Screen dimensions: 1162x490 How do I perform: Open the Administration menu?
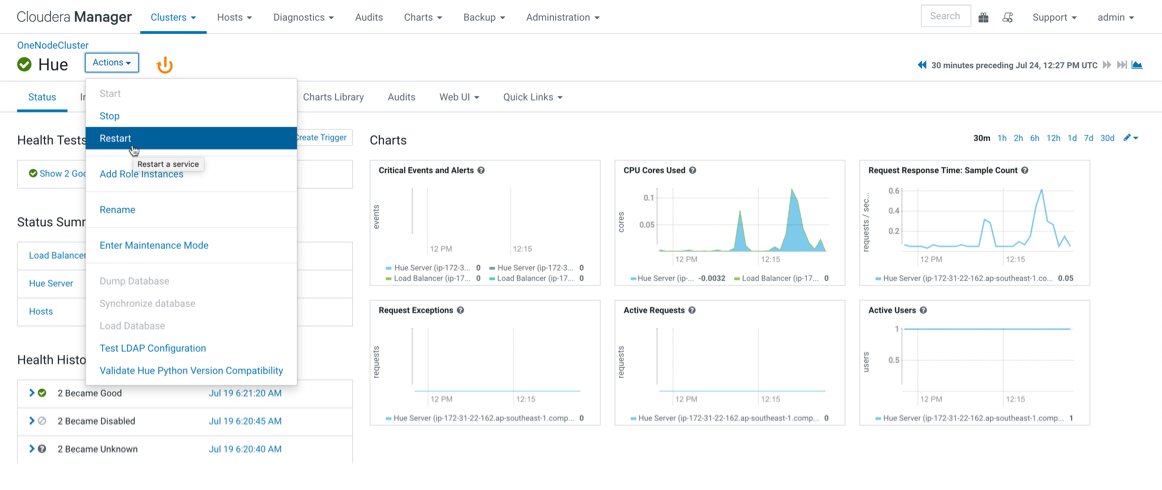click(562, 17)
